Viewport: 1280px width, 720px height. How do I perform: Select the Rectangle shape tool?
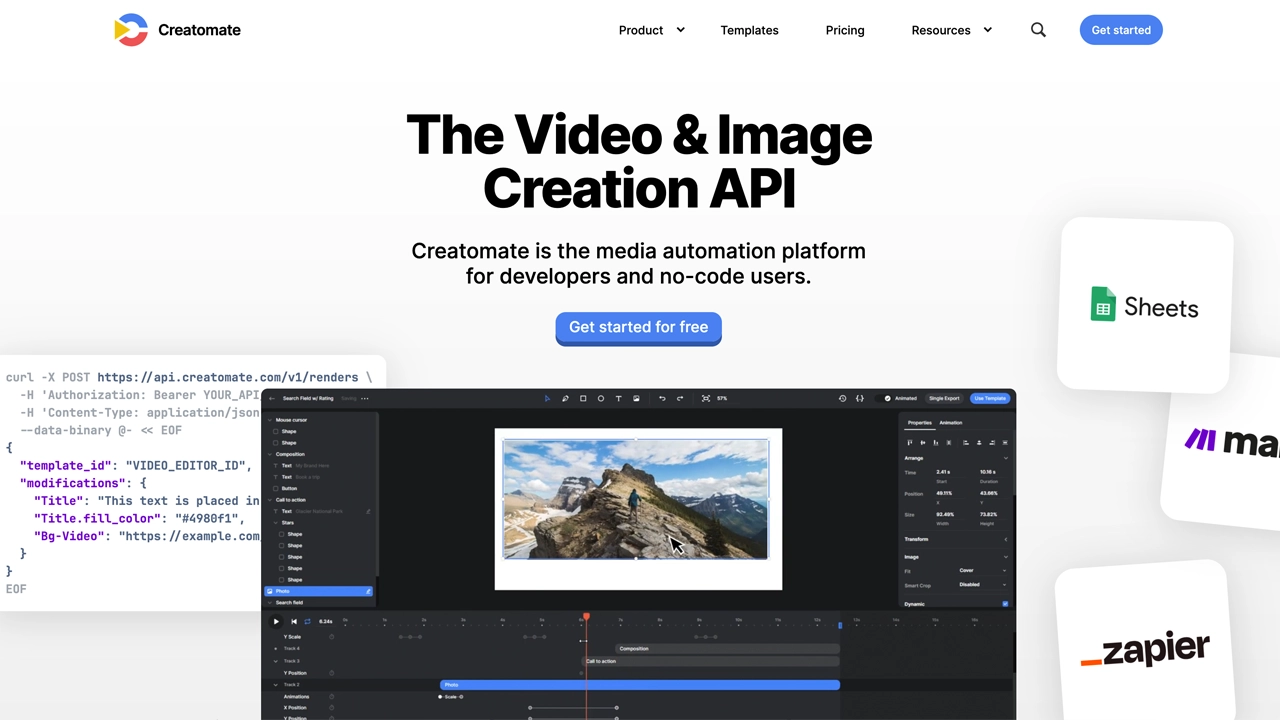(x=583, y=398)
